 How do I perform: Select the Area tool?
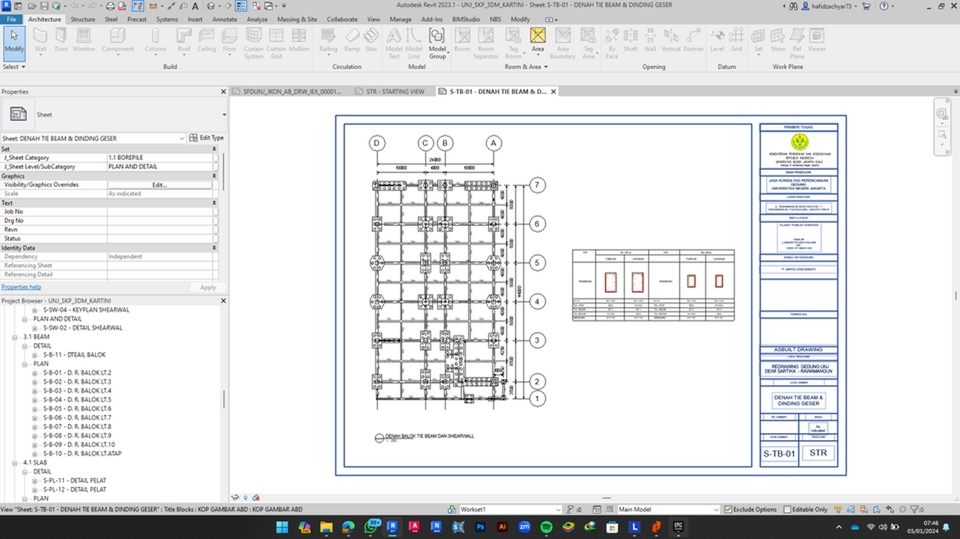click(538, 40)
